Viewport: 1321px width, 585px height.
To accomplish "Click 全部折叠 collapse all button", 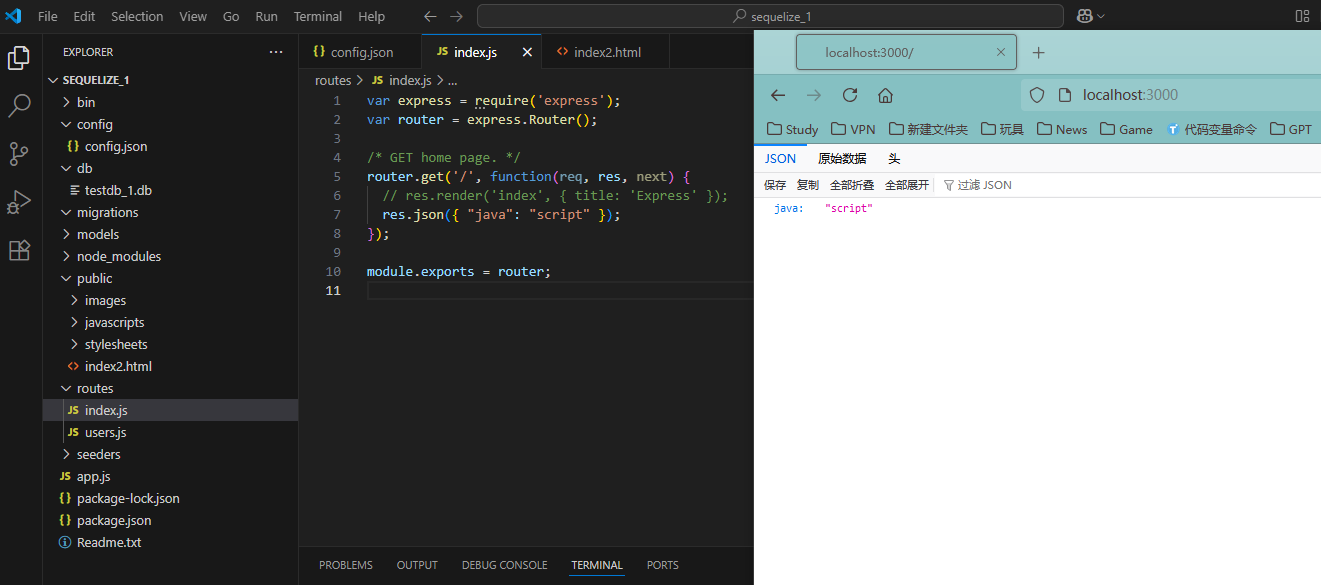I will point(852,185).
